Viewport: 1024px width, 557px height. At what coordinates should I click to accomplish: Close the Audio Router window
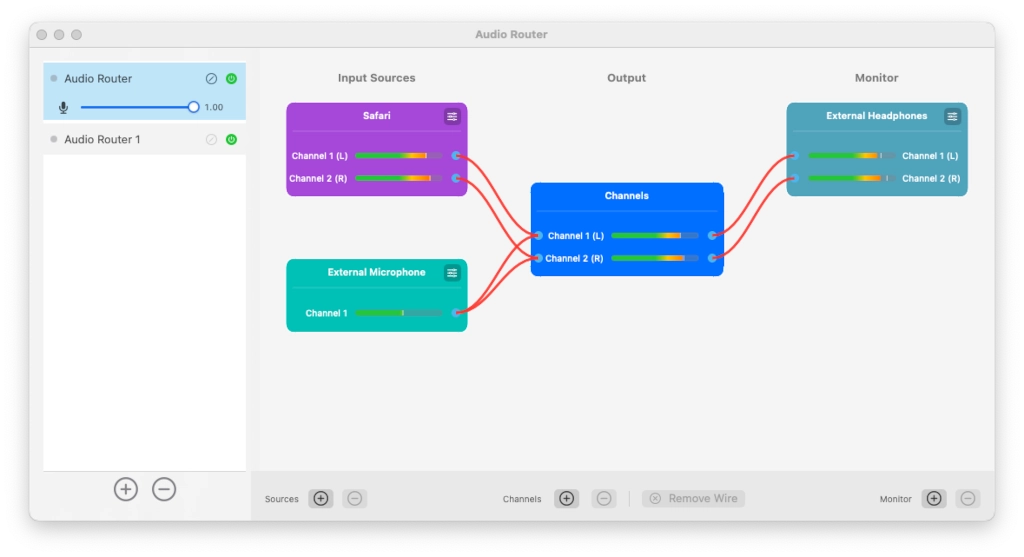pos(42,35)
